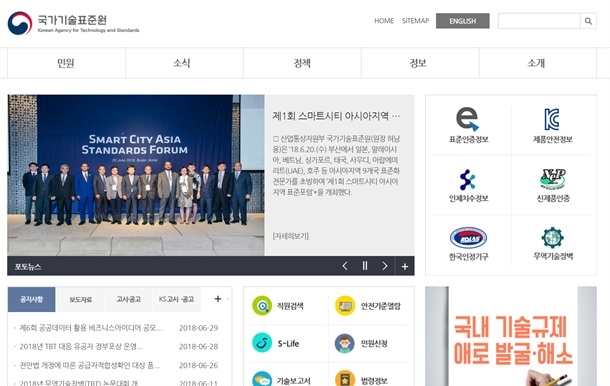Click the 기술보고서 chat bubble icon
Screen dimensions: 610x386
262,379
